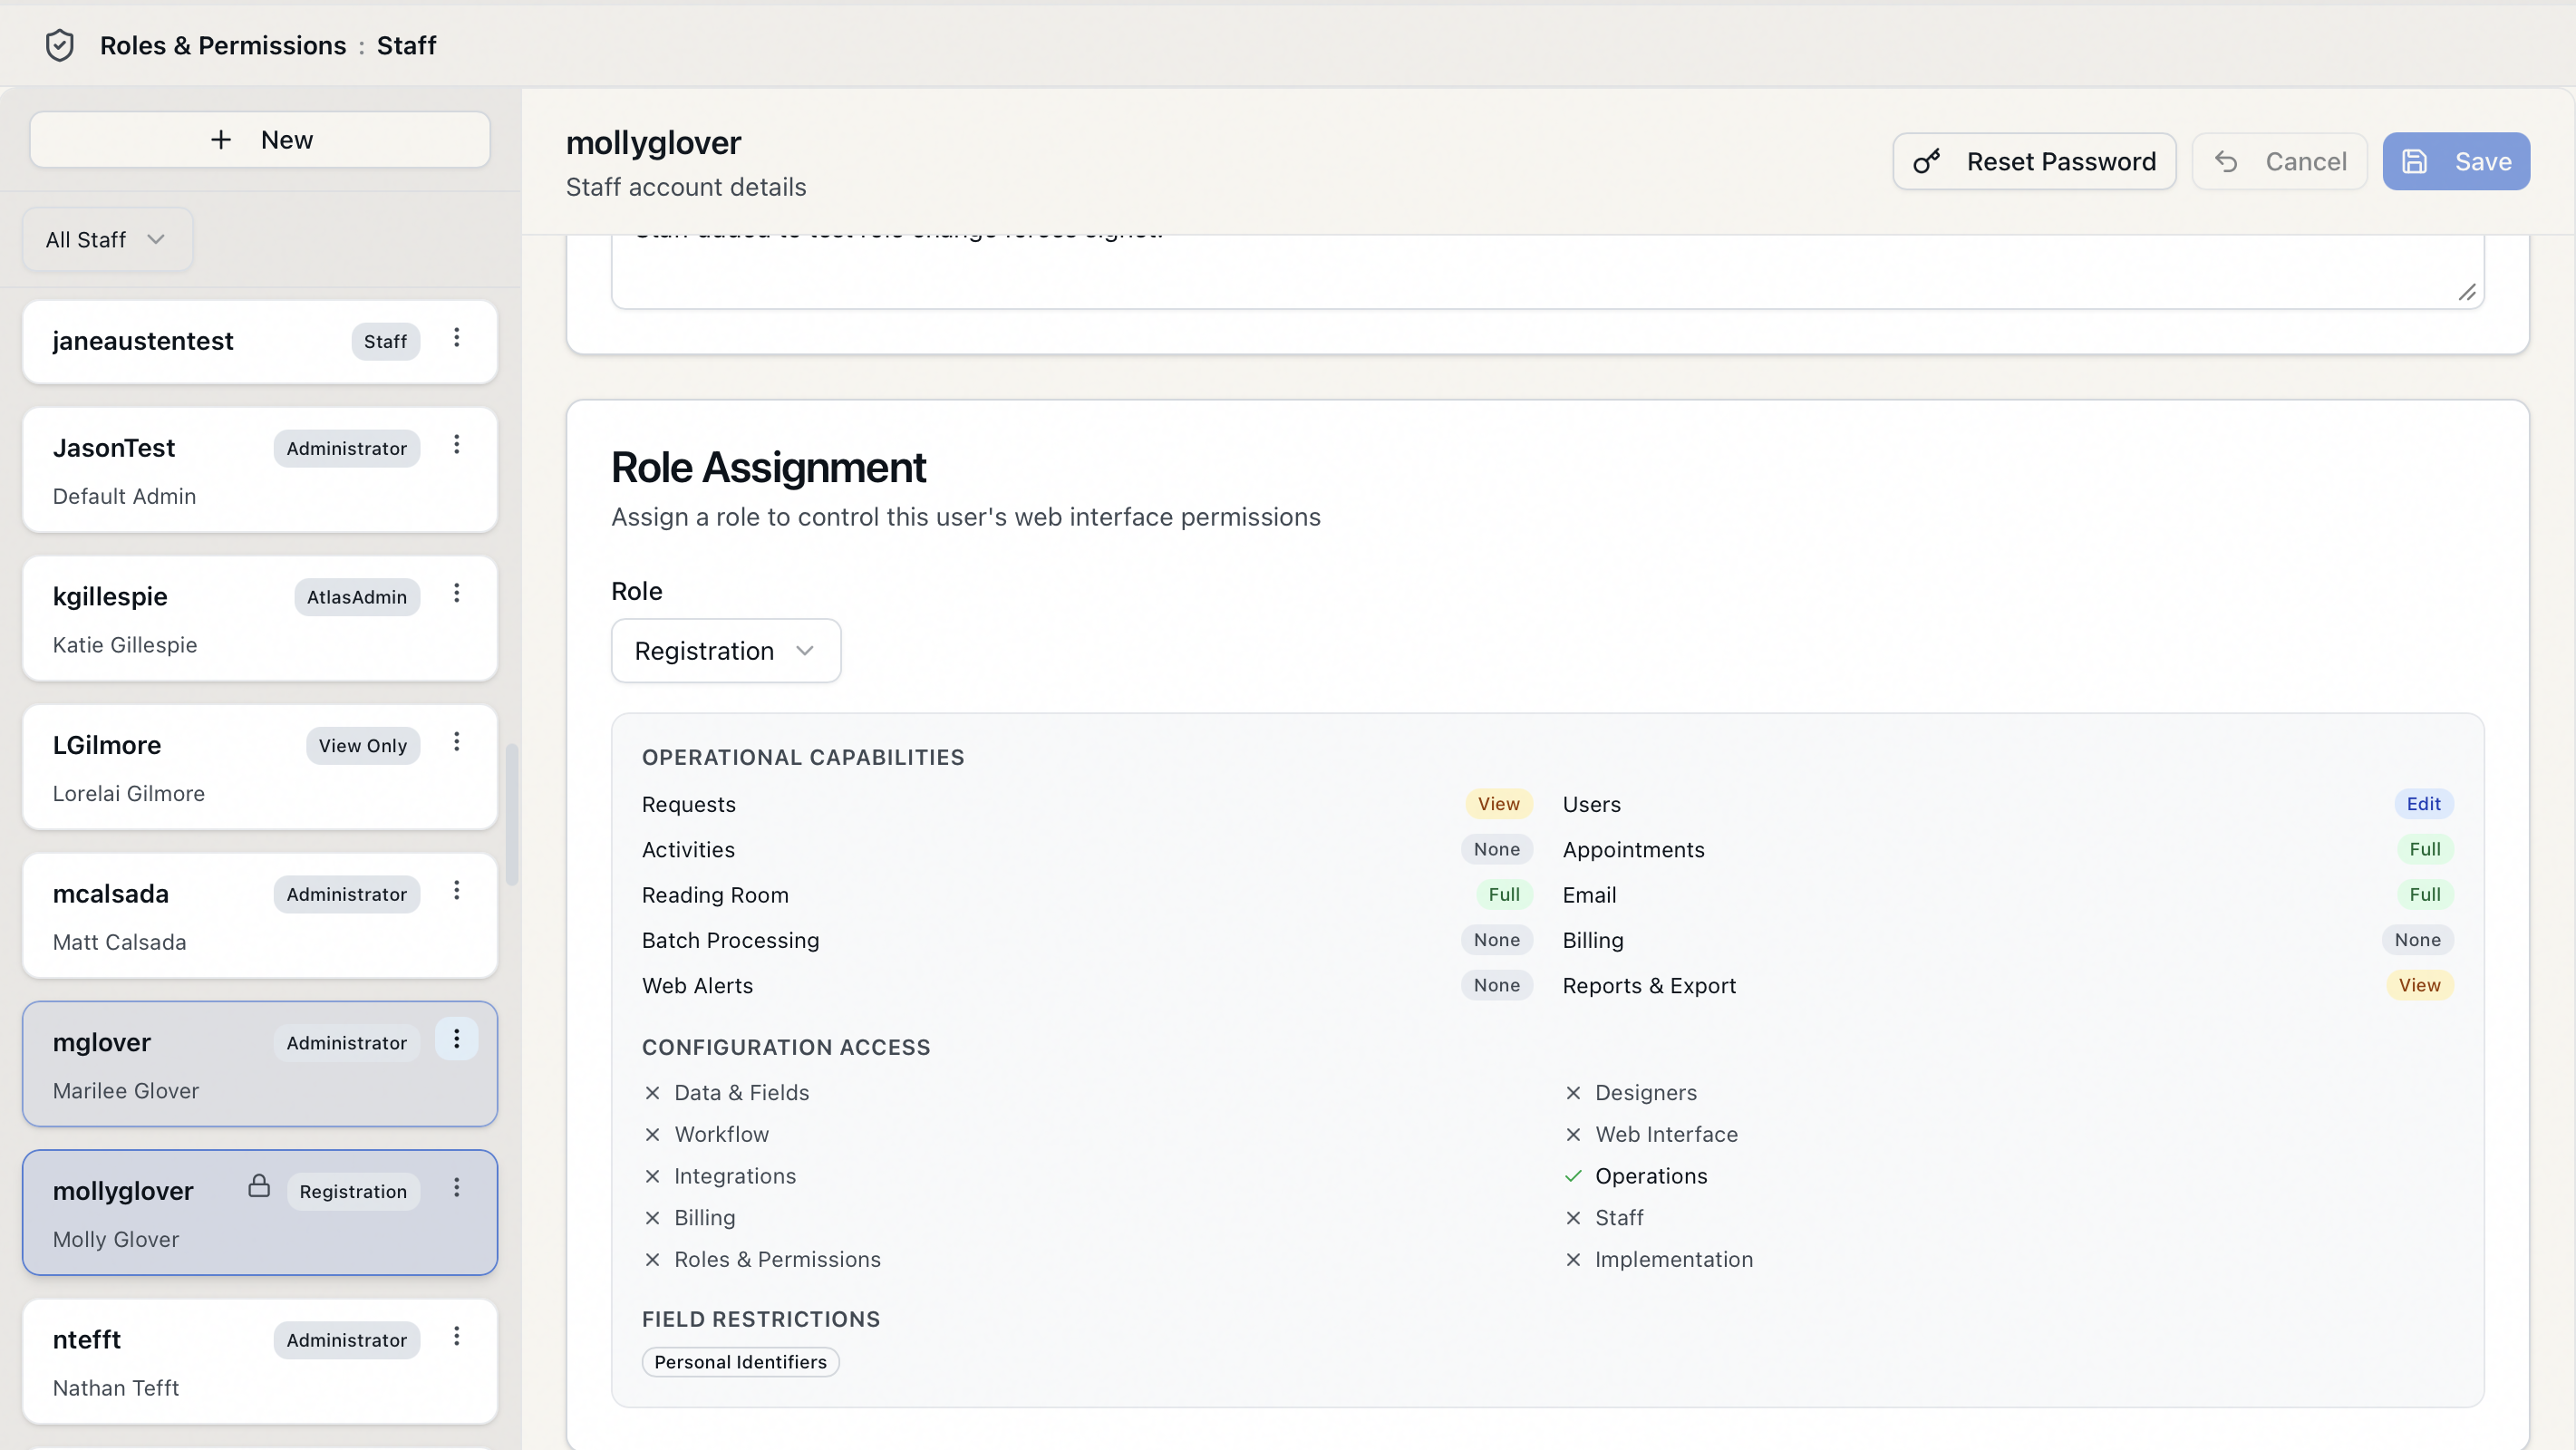
Task: Click the X icon next to Web Interface
Action: 1573,1135
